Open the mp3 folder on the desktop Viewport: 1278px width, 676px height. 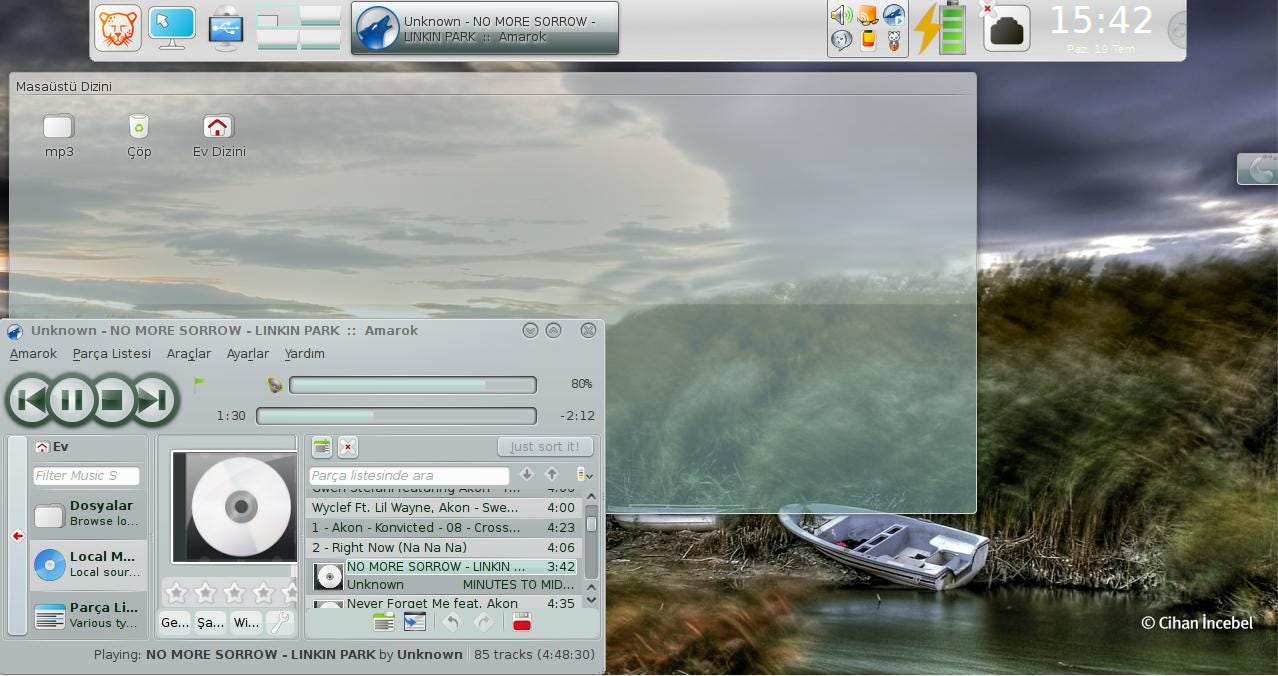tap(59, 137)
